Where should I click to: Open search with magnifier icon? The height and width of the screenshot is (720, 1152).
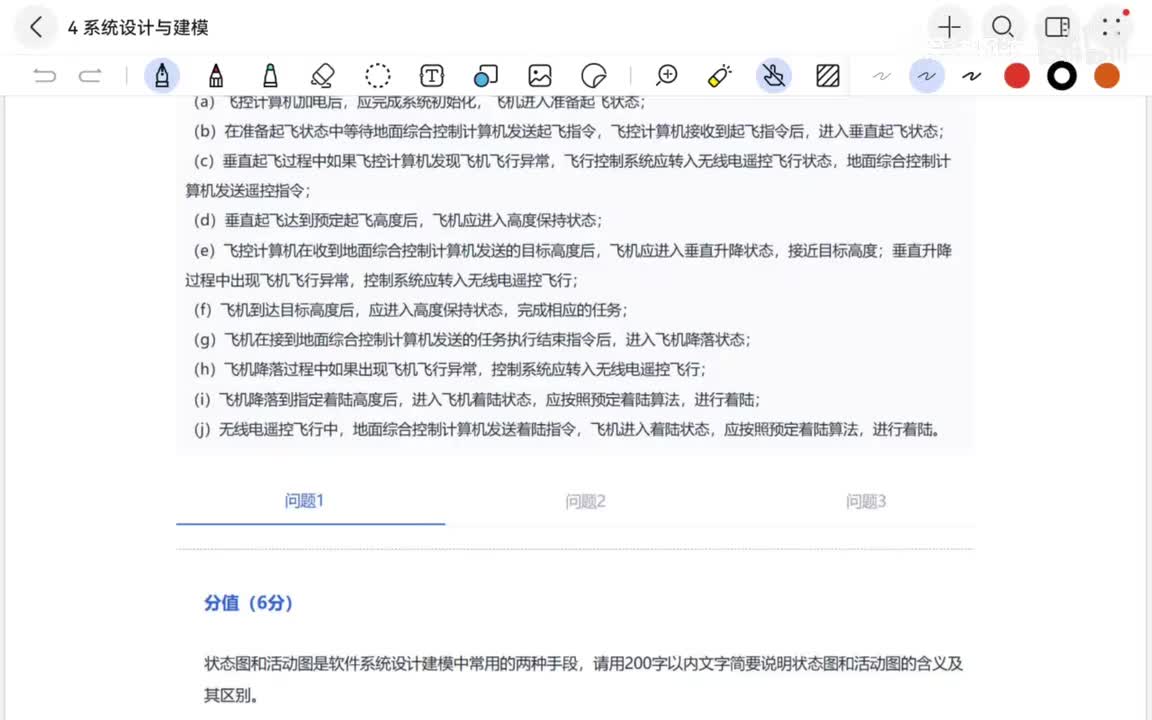(1003, 27)
